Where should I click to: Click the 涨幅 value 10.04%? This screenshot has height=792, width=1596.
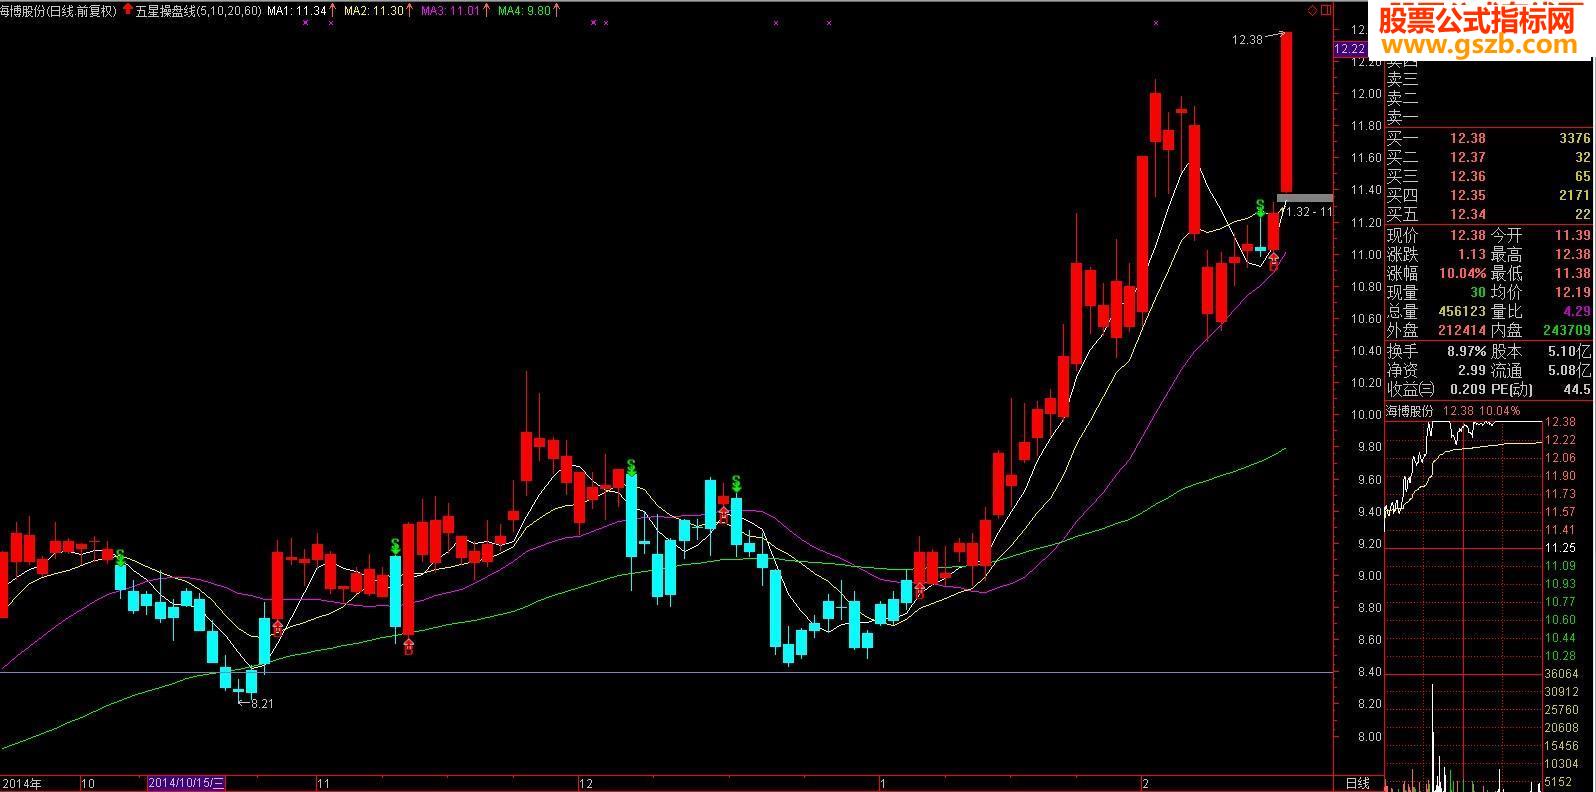click(1464, 273)
